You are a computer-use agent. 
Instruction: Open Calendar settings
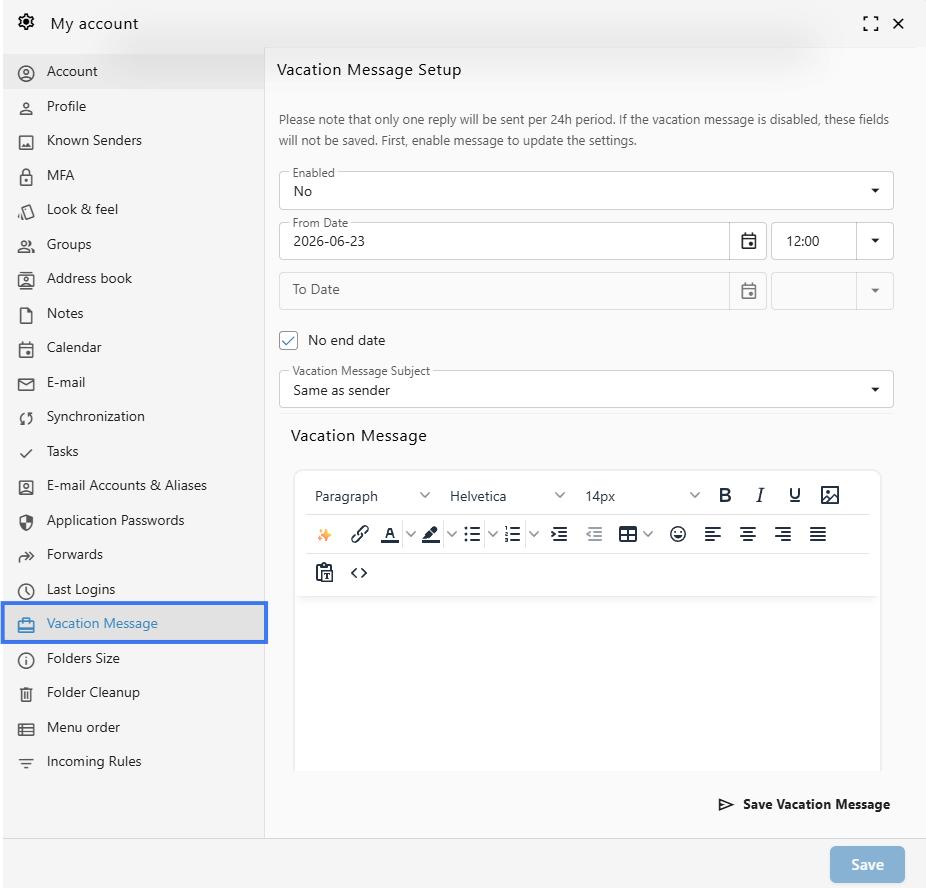pyautogui.click(x=133, y=348)
